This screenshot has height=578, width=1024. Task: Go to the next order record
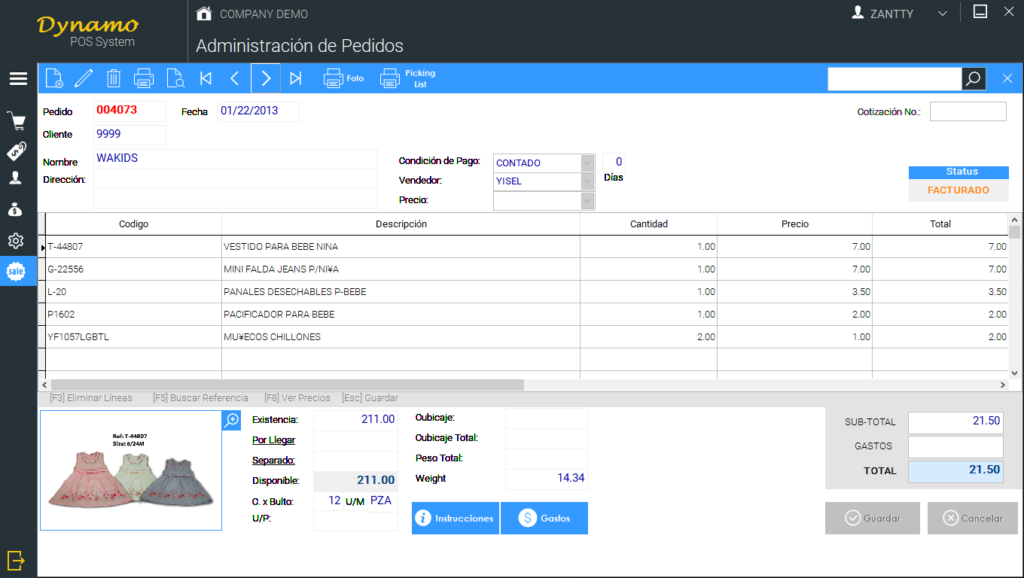(265, 78)
